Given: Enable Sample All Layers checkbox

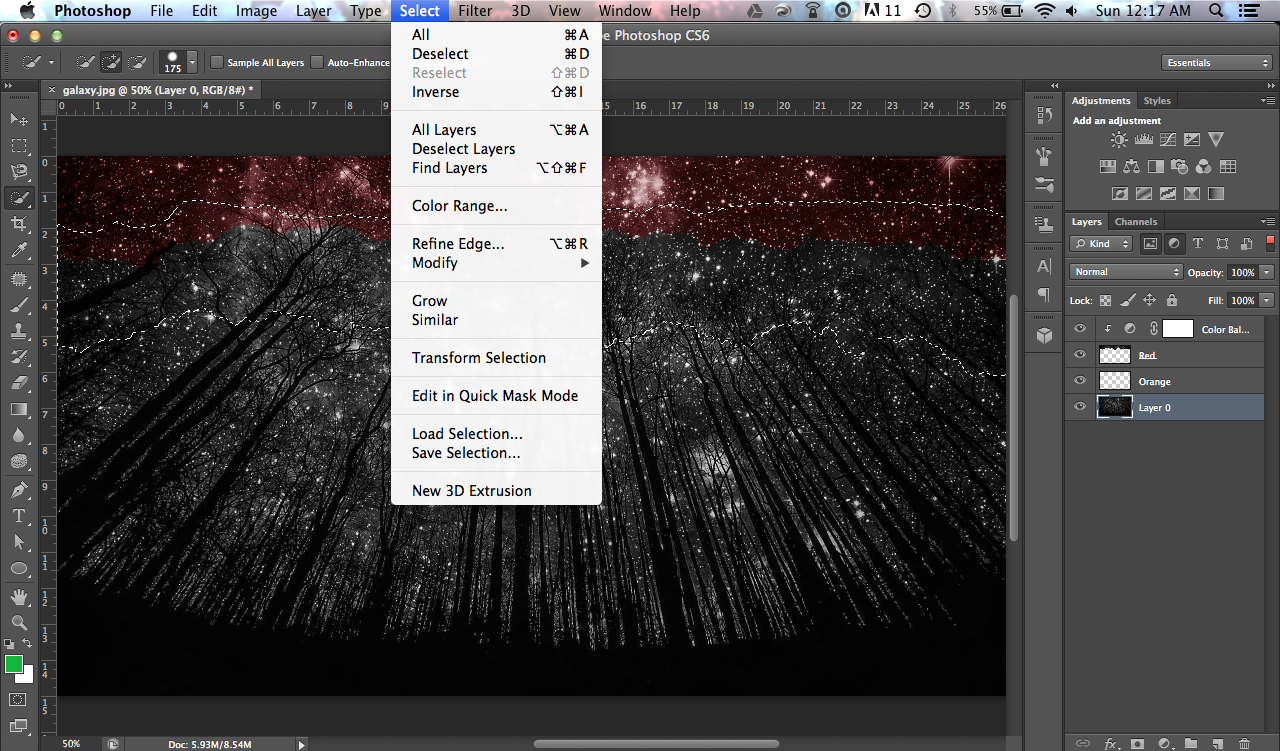Looking at the screenshot, I should point(217,62).
